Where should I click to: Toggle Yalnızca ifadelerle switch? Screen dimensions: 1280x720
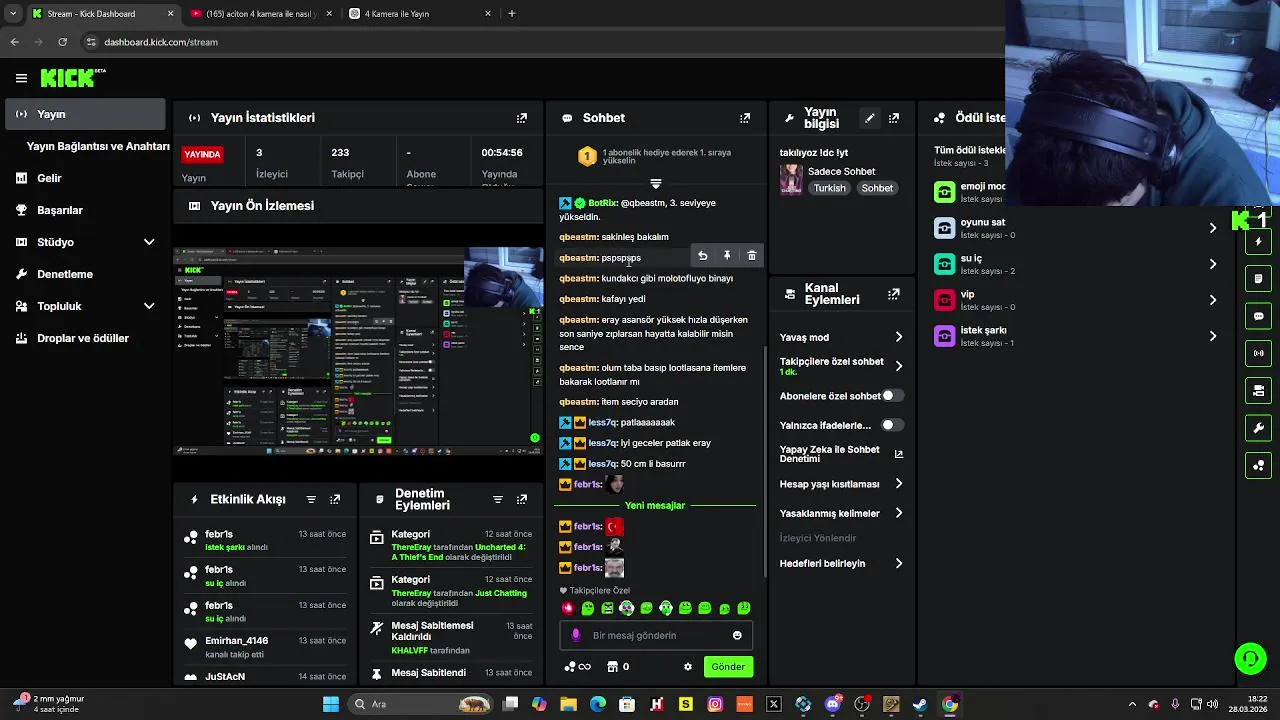[x=892, y=425]
